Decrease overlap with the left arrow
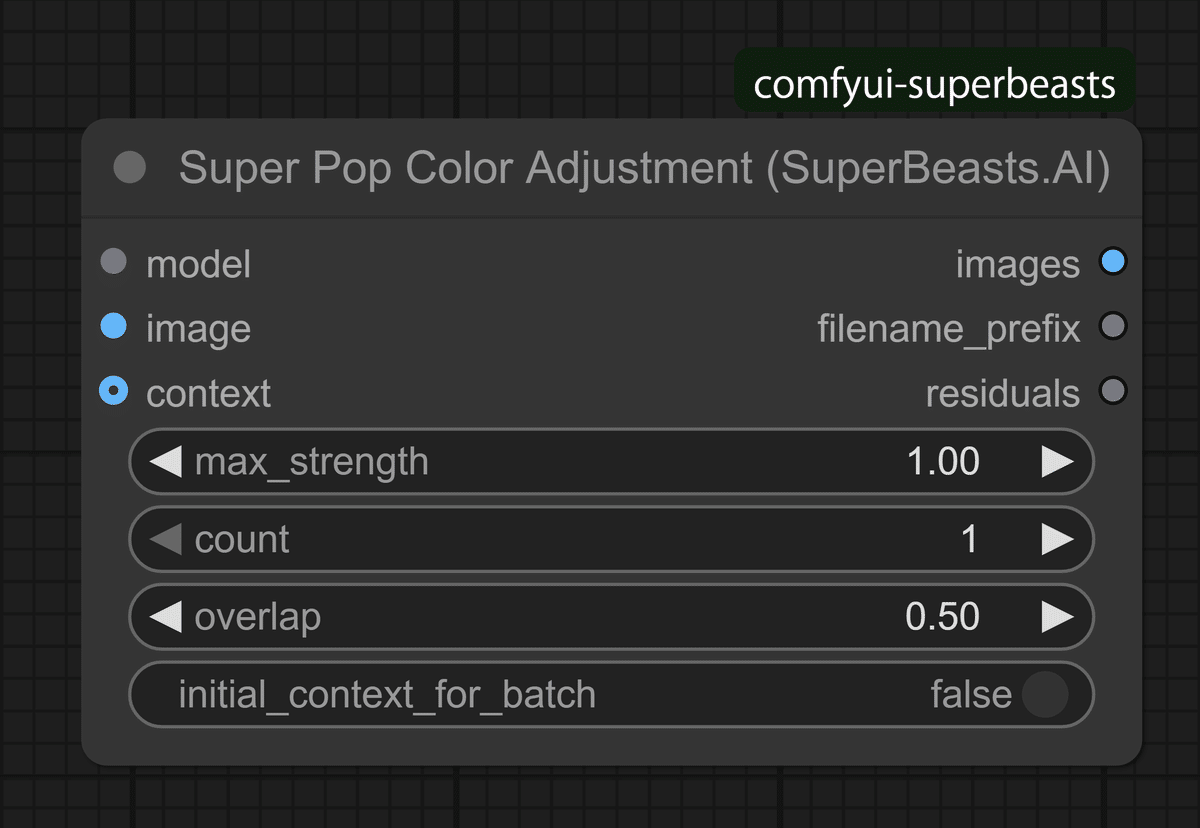Screen dimensions: 1200x828 click(165, 617)
